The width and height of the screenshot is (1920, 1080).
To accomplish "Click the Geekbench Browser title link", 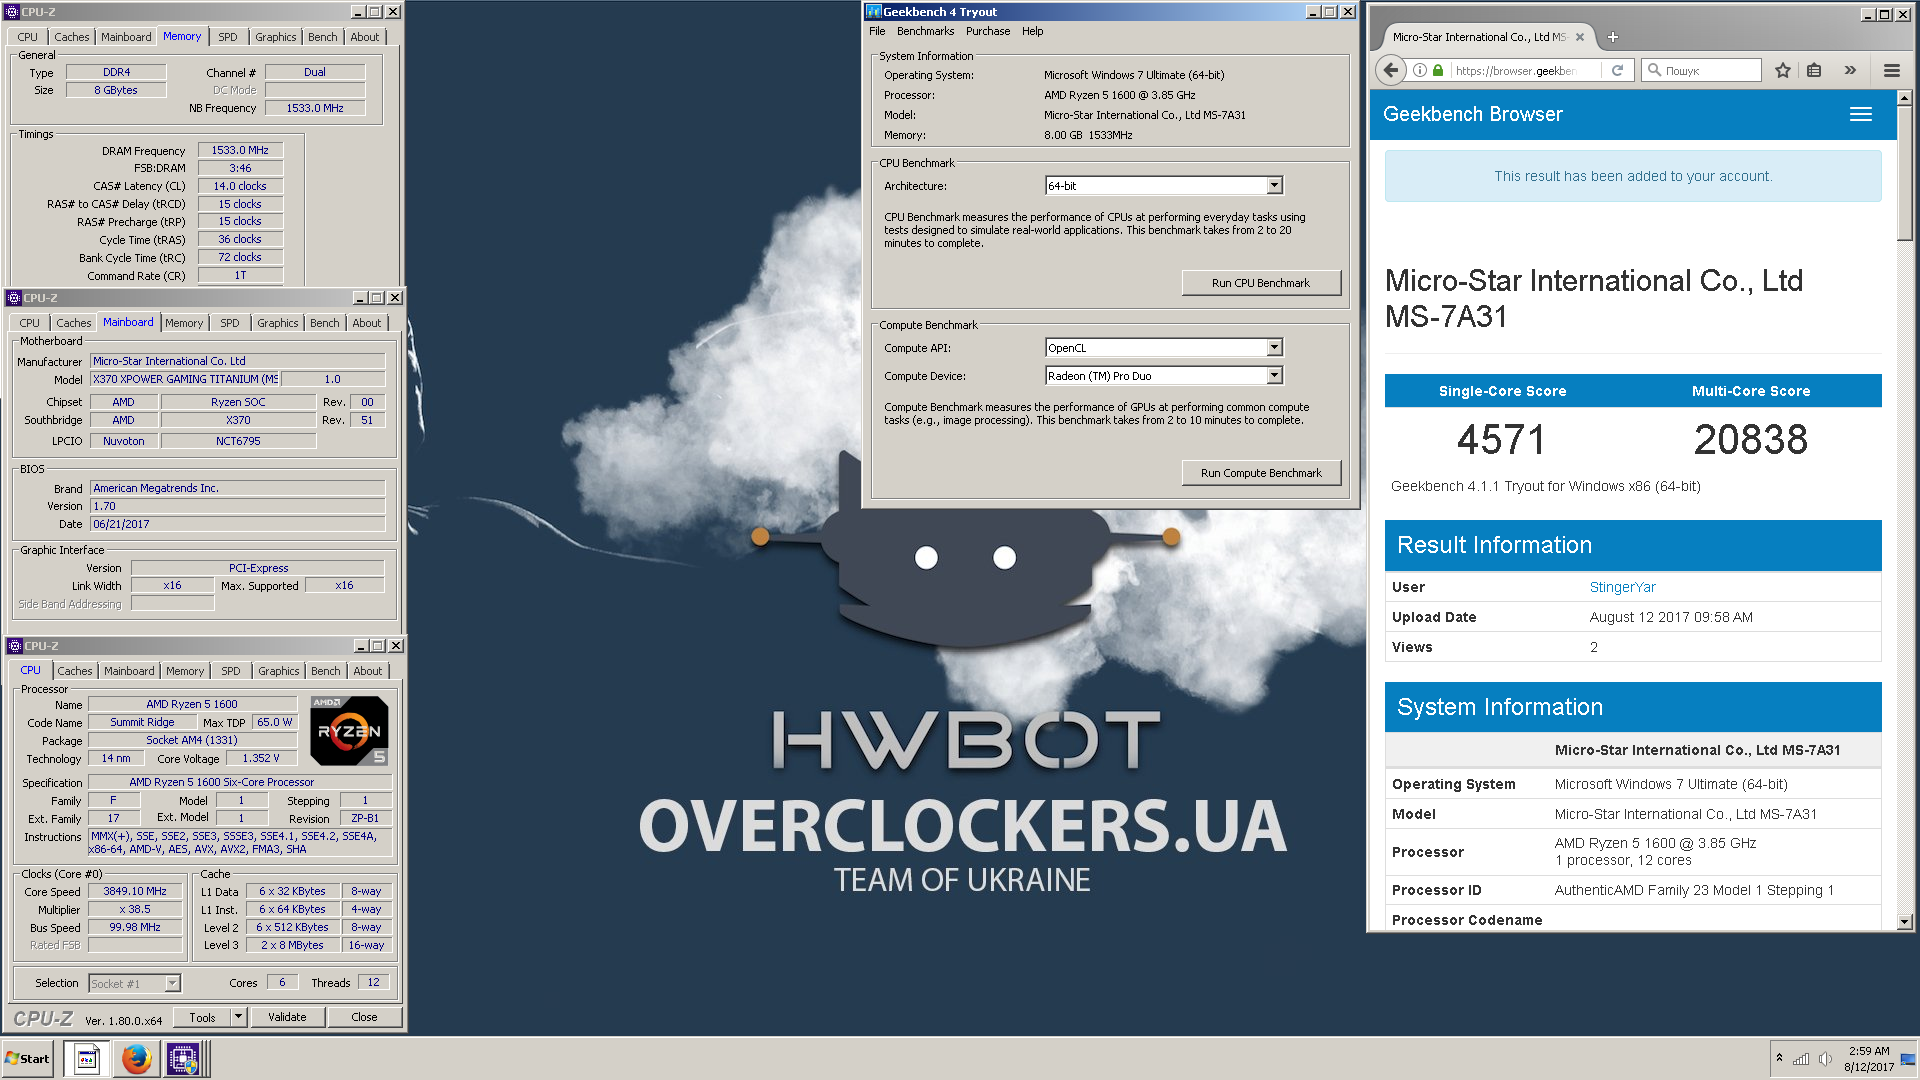I will (x=1472, y=114).
